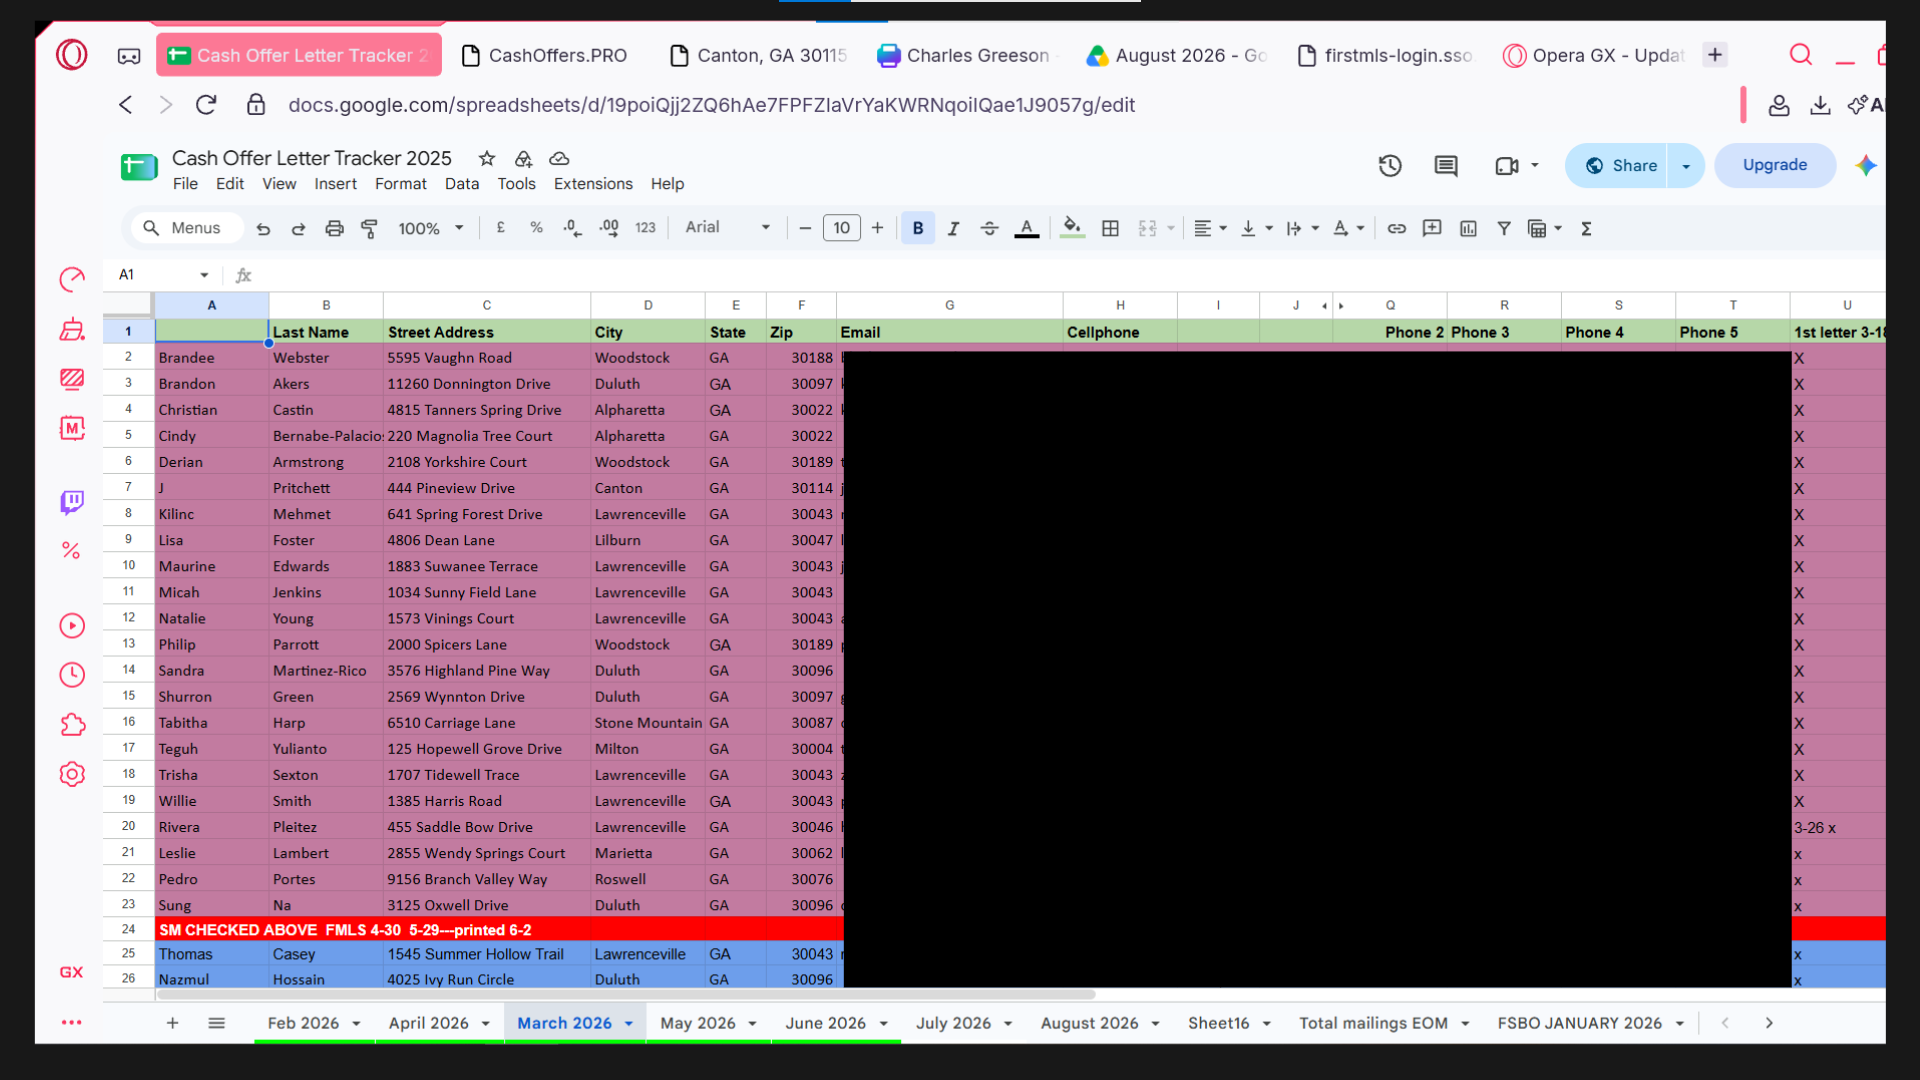Add a new sheet with plus button
This screenshot has height=1080, width=1920.
click(172, 1023)
